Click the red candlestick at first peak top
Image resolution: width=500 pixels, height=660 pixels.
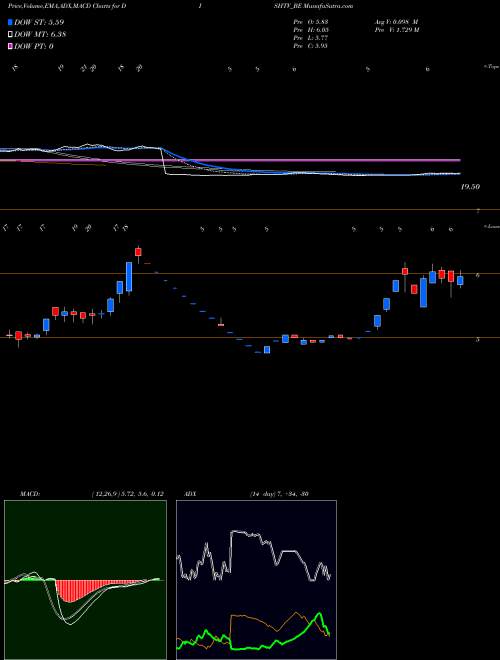click(138, 252)
